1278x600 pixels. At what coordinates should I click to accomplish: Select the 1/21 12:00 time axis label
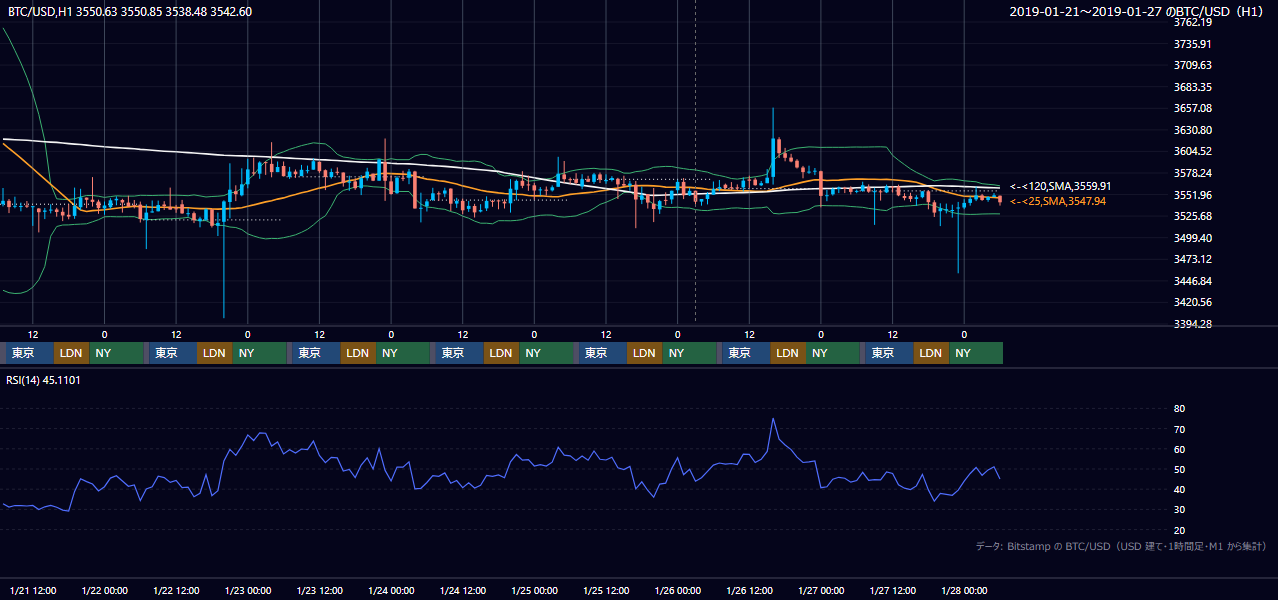coord(33,590)
